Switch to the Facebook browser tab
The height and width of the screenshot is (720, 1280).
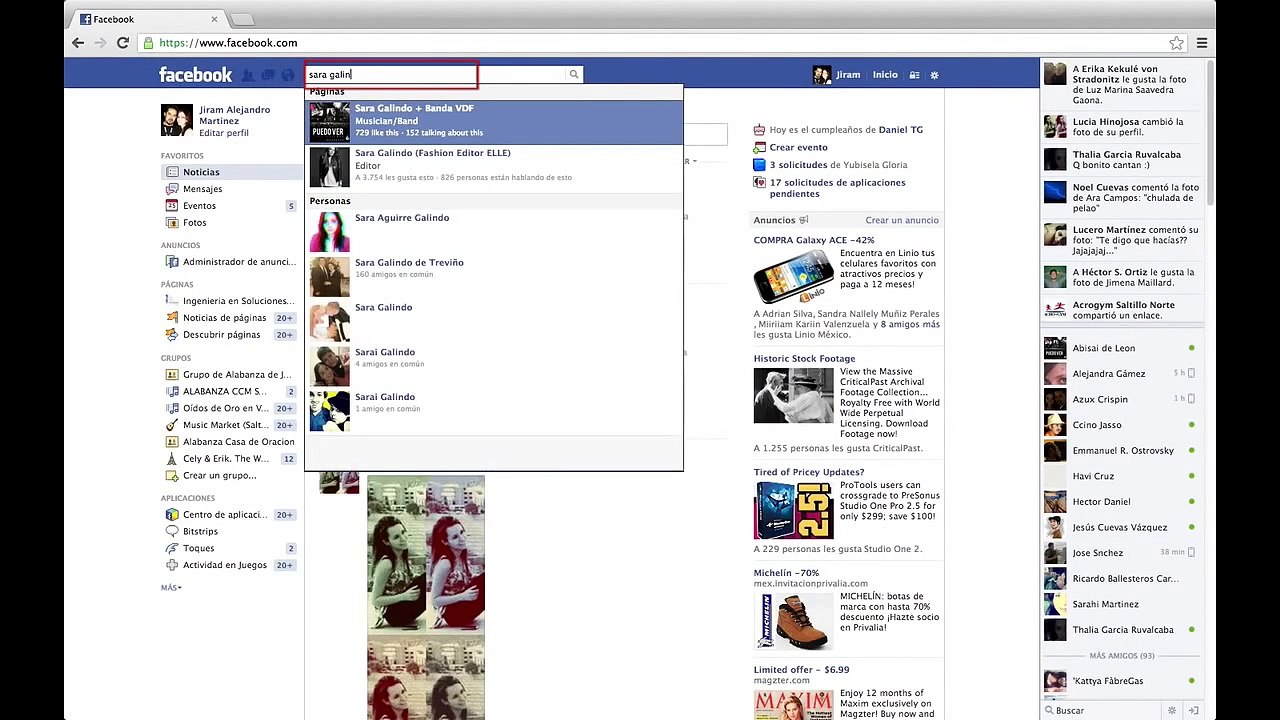click(x=149, y=19)
